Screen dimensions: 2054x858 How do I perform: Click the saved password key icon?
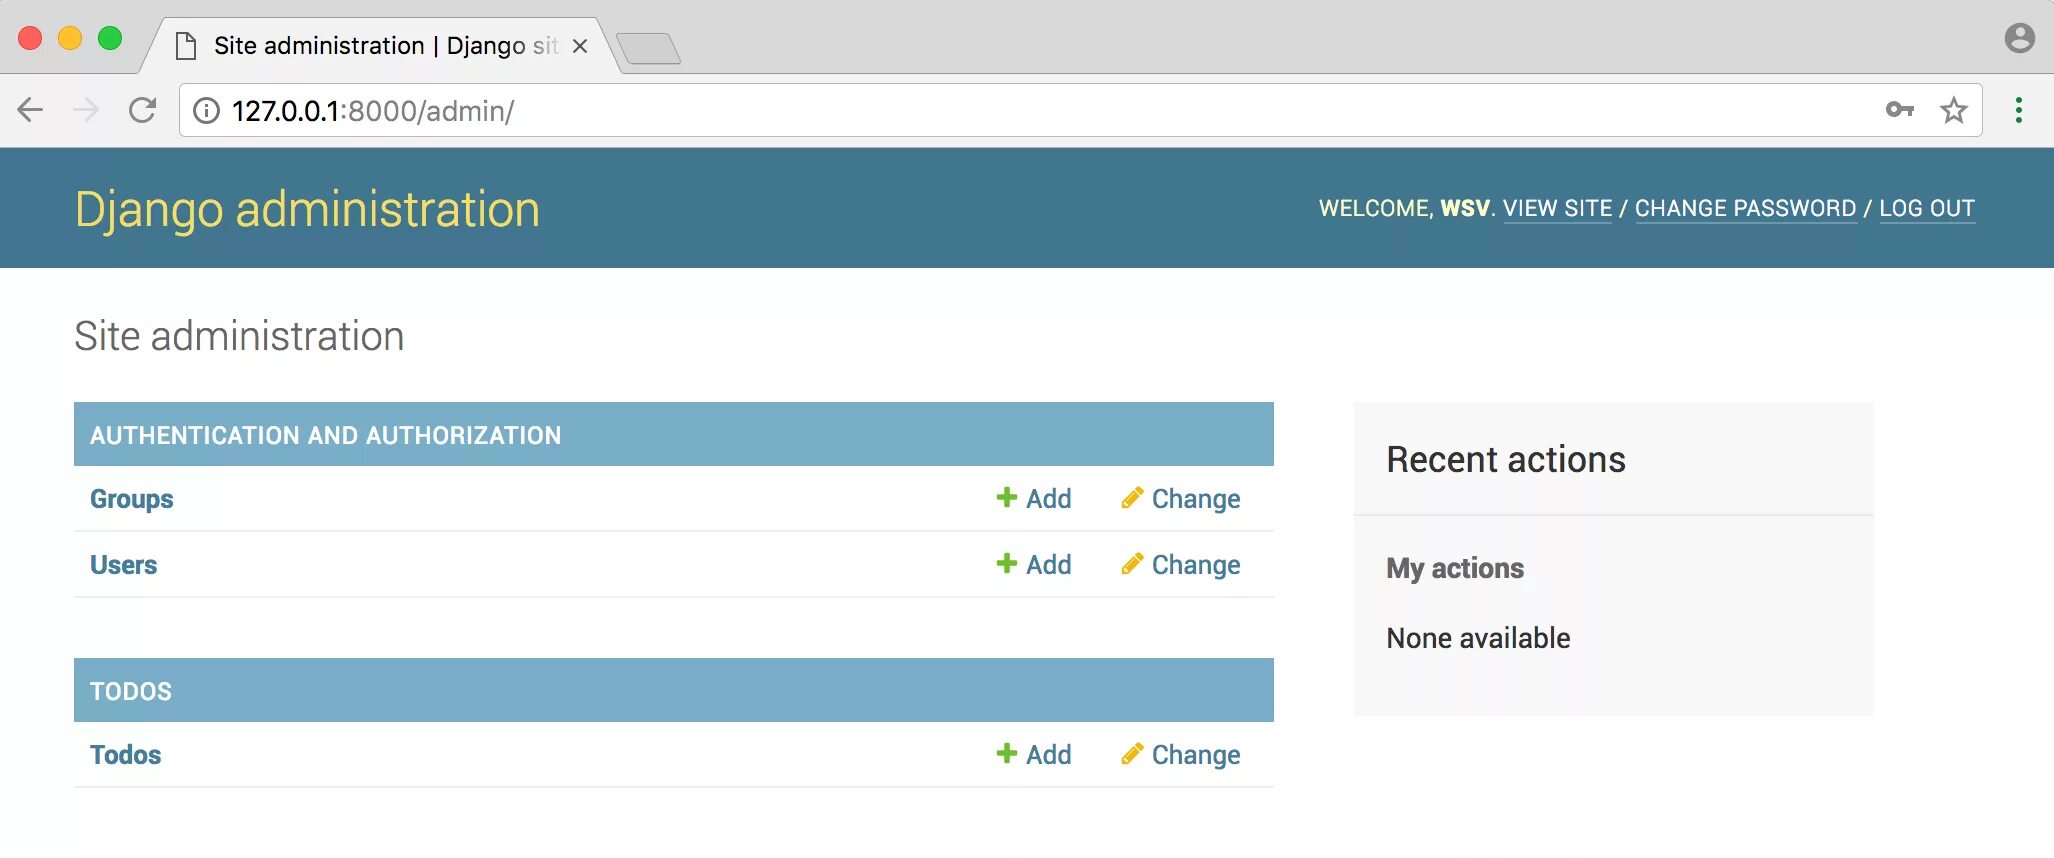point(1900,110)
